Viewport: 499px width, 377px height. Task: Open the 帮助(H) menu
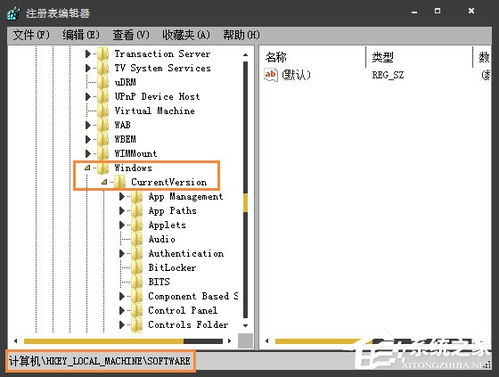pyautogui.click(x=241, y=35)
